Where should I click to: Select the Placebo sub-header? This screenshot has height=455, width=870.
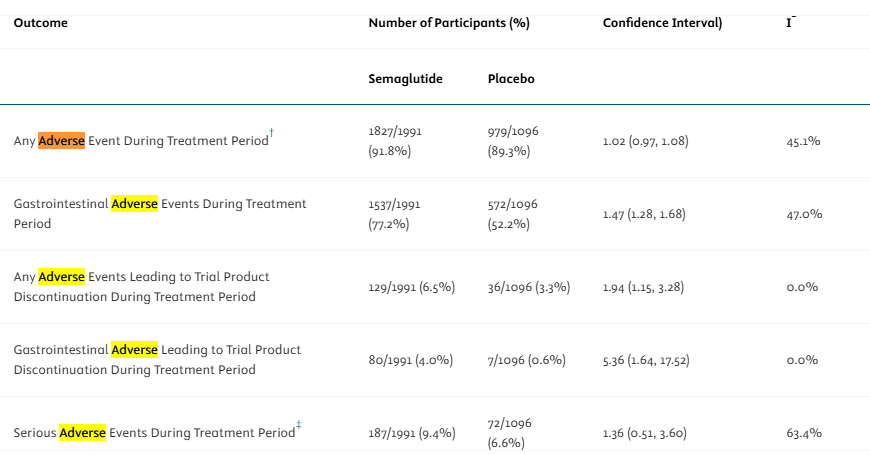[x=511, y=79]
